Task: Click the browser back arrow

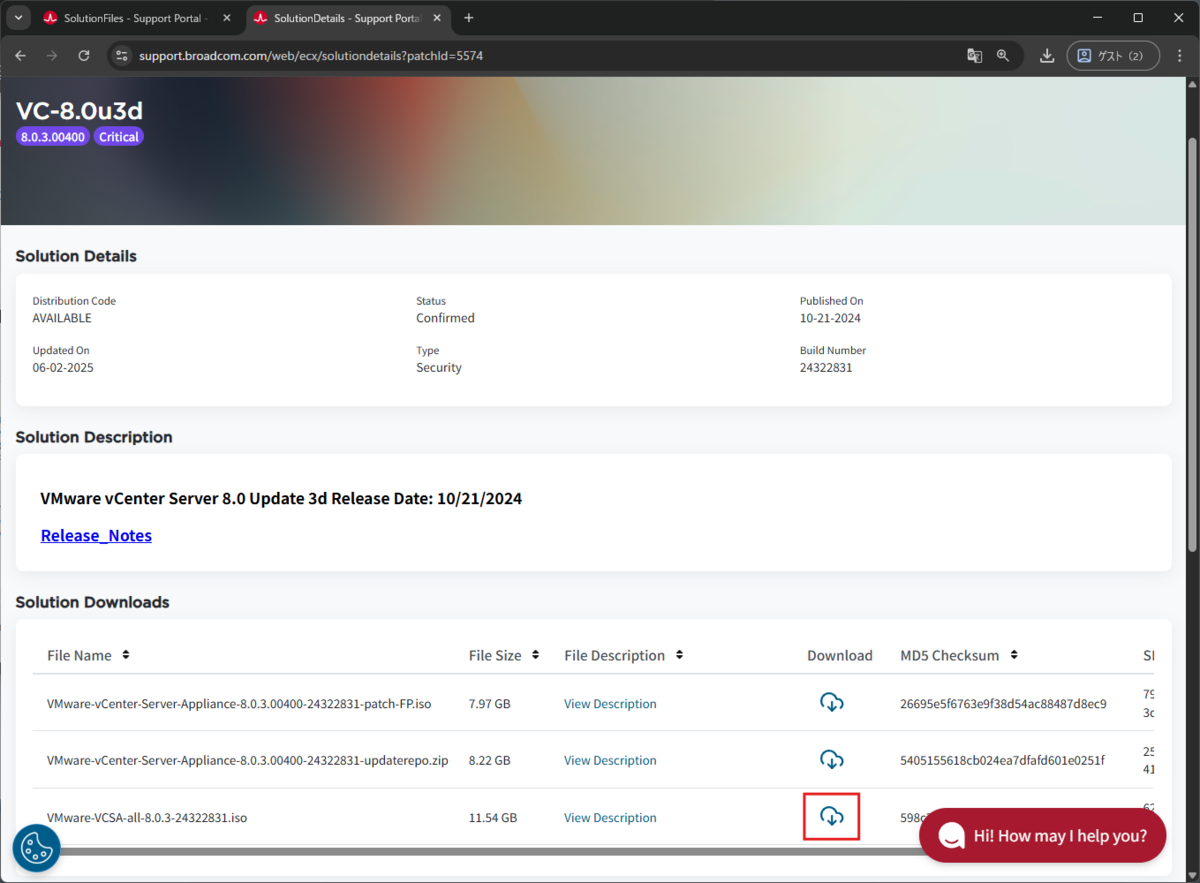Action: (21, 56)
